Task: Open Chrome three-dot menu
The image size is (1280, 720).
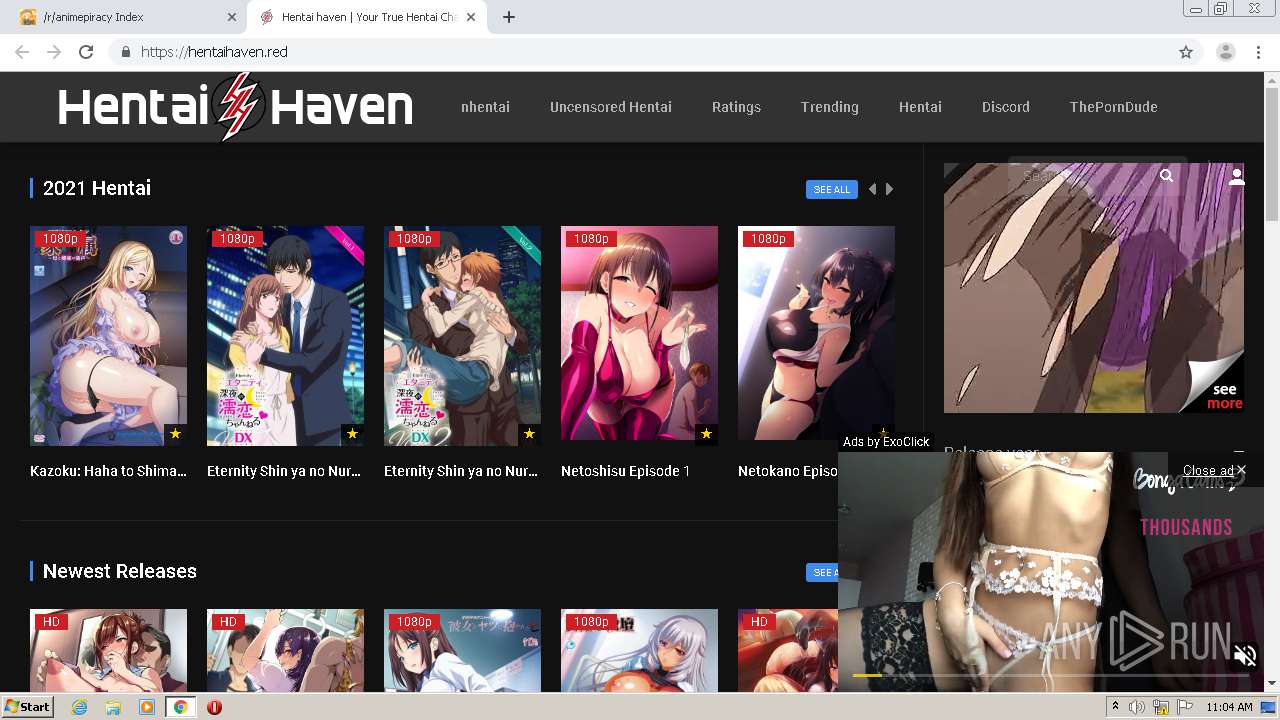Action: (1259, 52)
